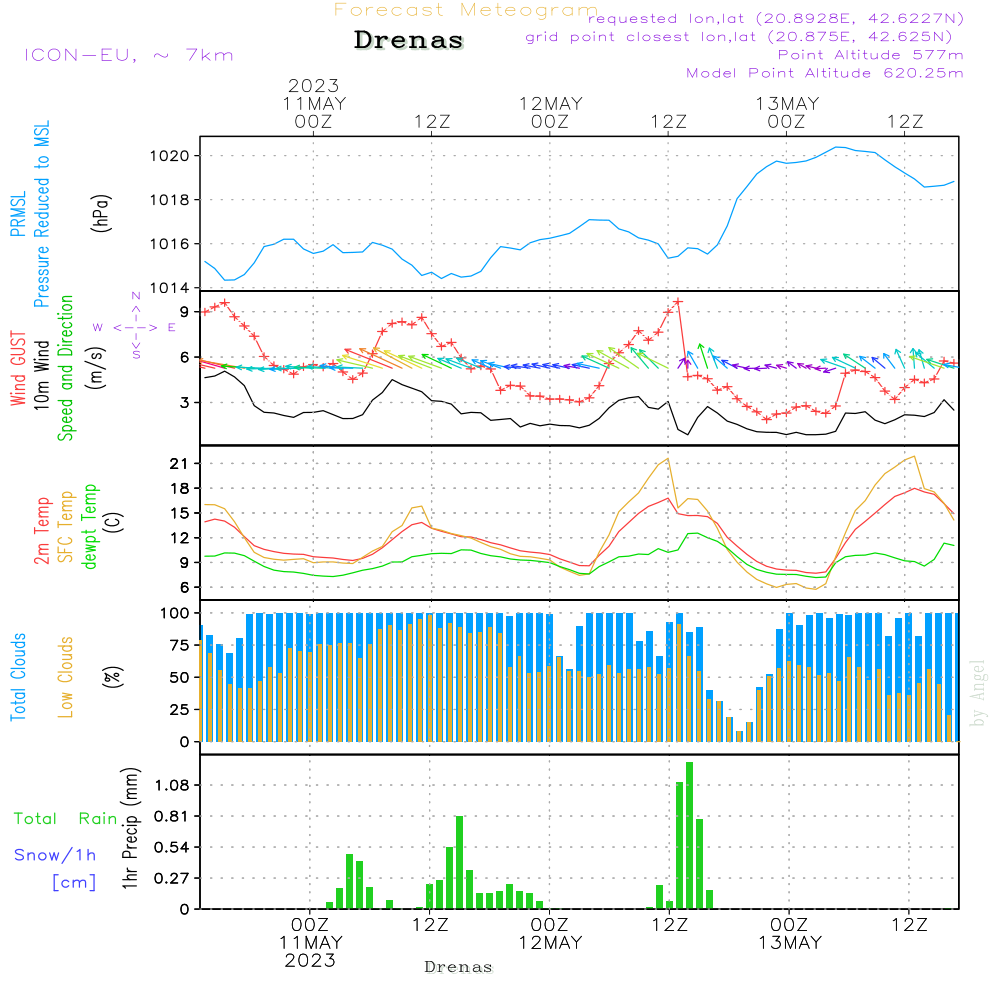Click the 1020 pressure axis value
1000x1000 pixels.
click(170, 156)
